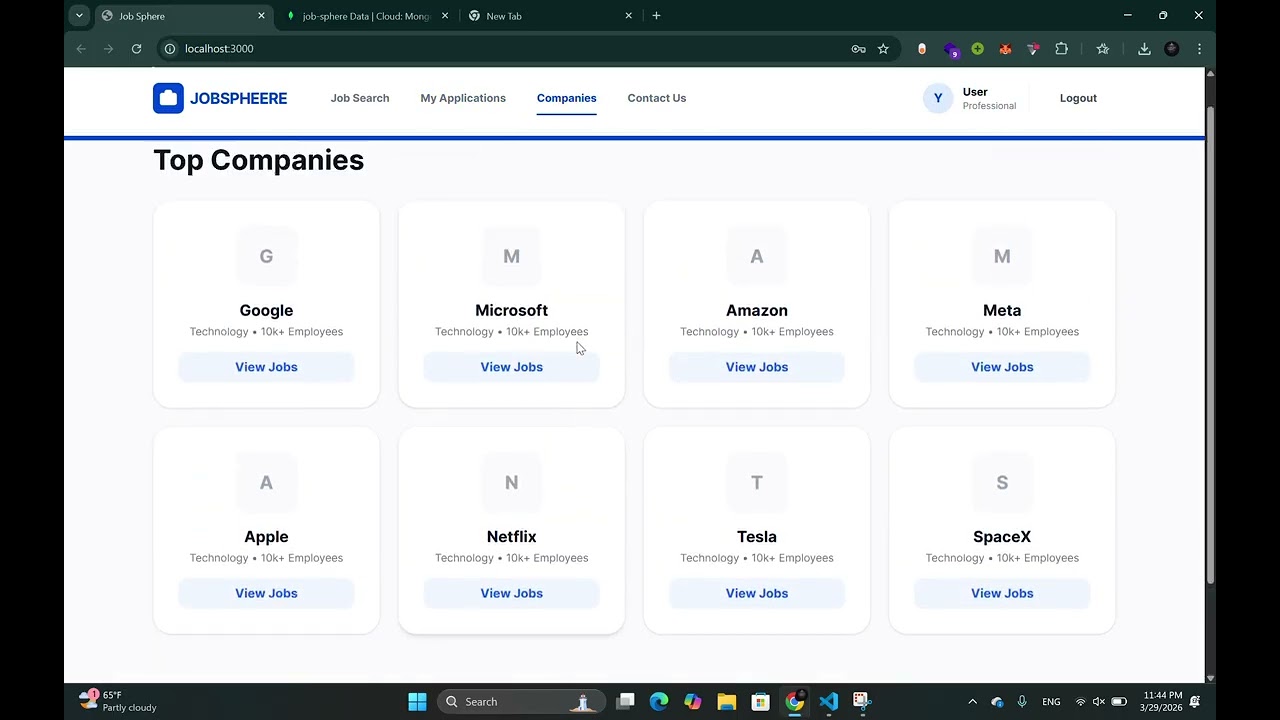Click the Meta M logo tile
The height and width of the screenshot is (720, 1280).
(1002, 256)
